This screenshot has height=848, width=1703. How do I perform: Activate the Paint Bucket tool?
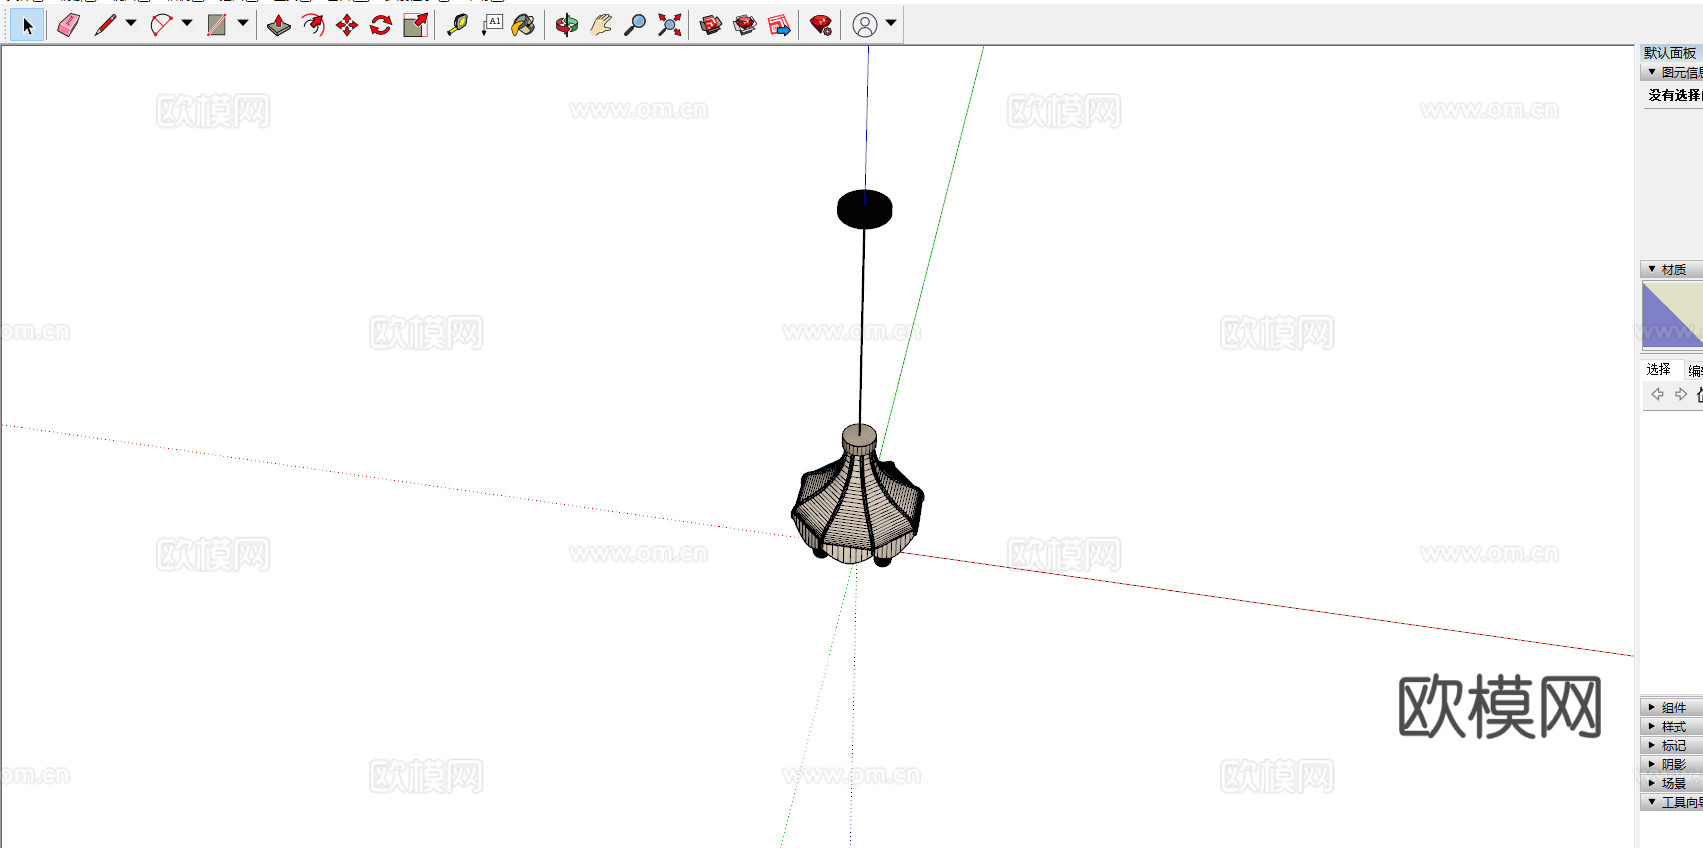(x=523, y=25)
